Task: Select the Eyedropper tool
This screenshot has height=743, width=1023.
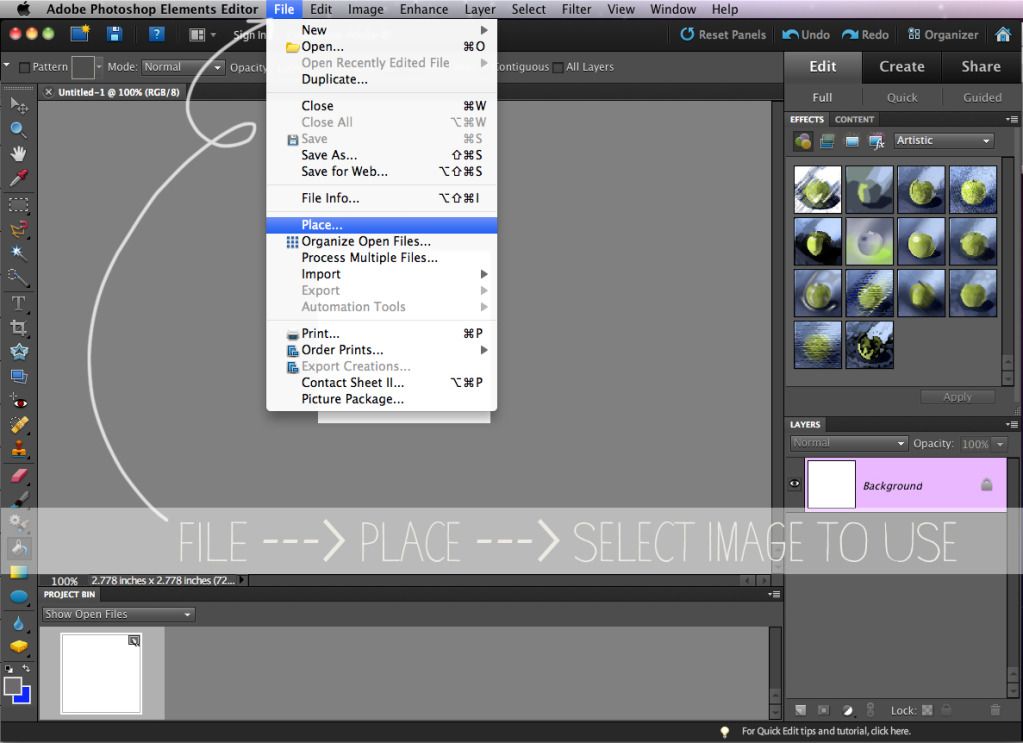Action: pos(18,178)
